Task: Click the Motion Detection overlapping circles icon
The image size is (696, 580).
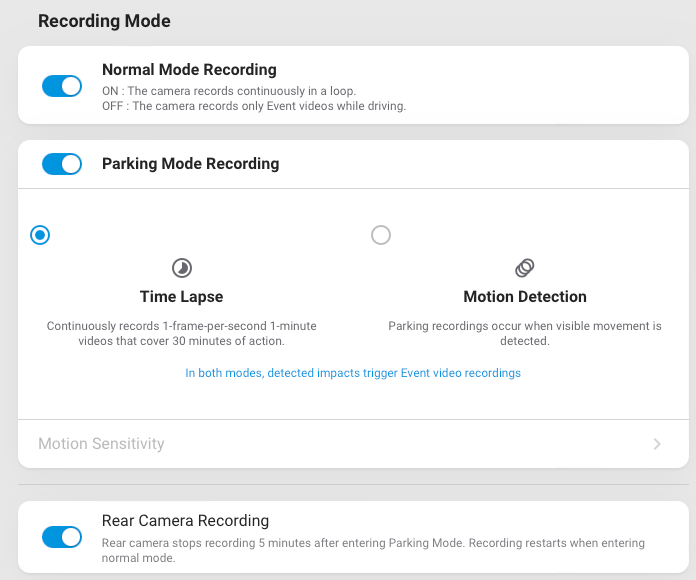Action: coord(525,268)
